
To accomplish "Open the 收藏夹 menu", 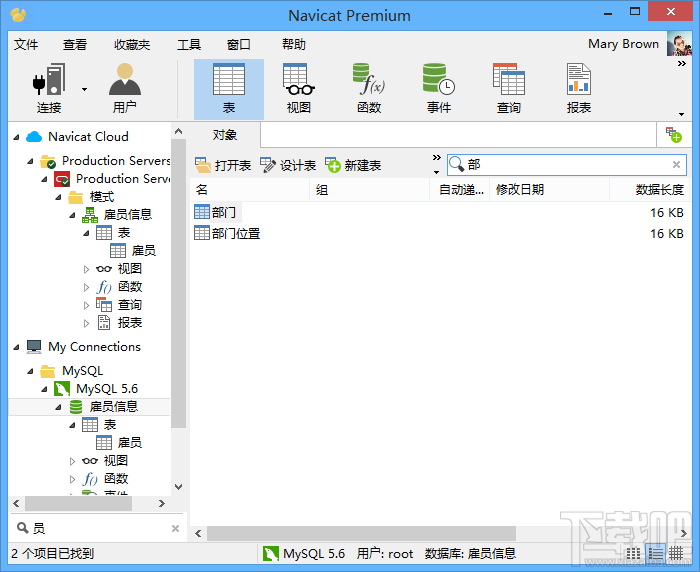I will (x=132, y=45).
